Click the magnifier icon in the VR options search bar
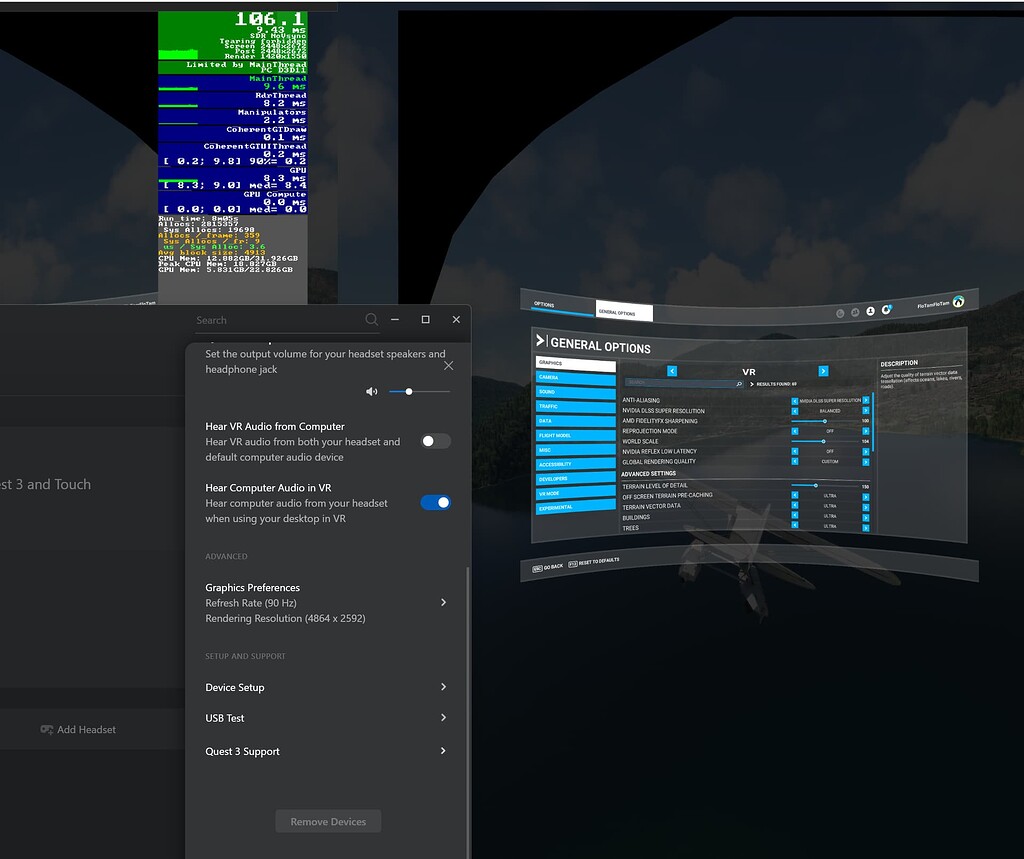Image resolution: width=1024 pixels, height=859 pixels. (x=739, y=384)
